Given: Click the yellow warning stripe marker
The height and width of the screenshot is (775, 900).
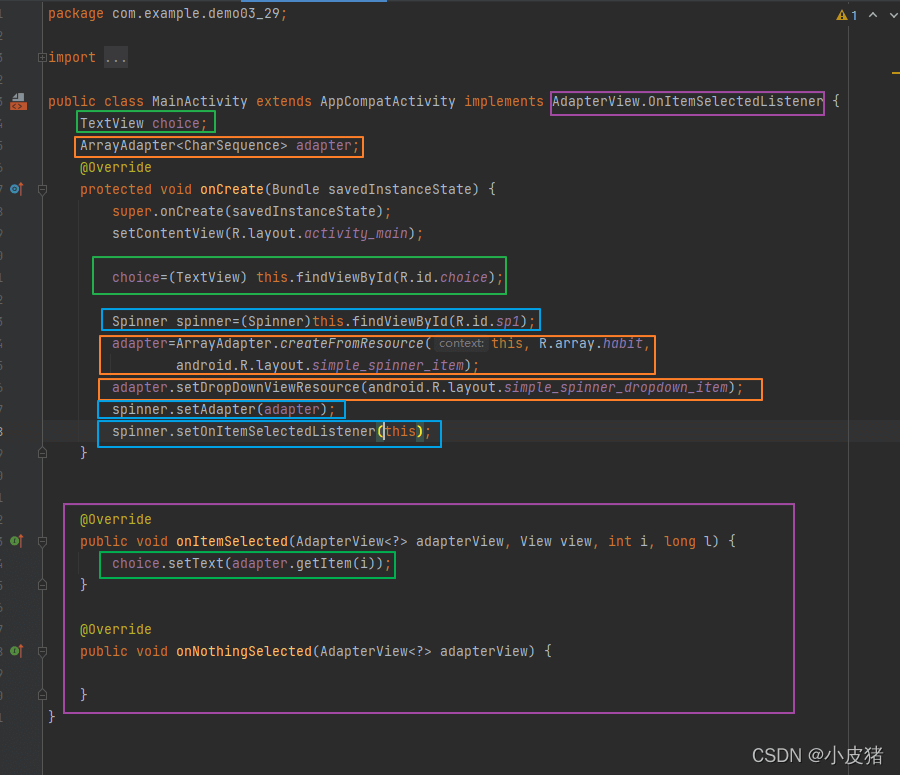Looking at the screenshot, I should click(x=894, y=72).
